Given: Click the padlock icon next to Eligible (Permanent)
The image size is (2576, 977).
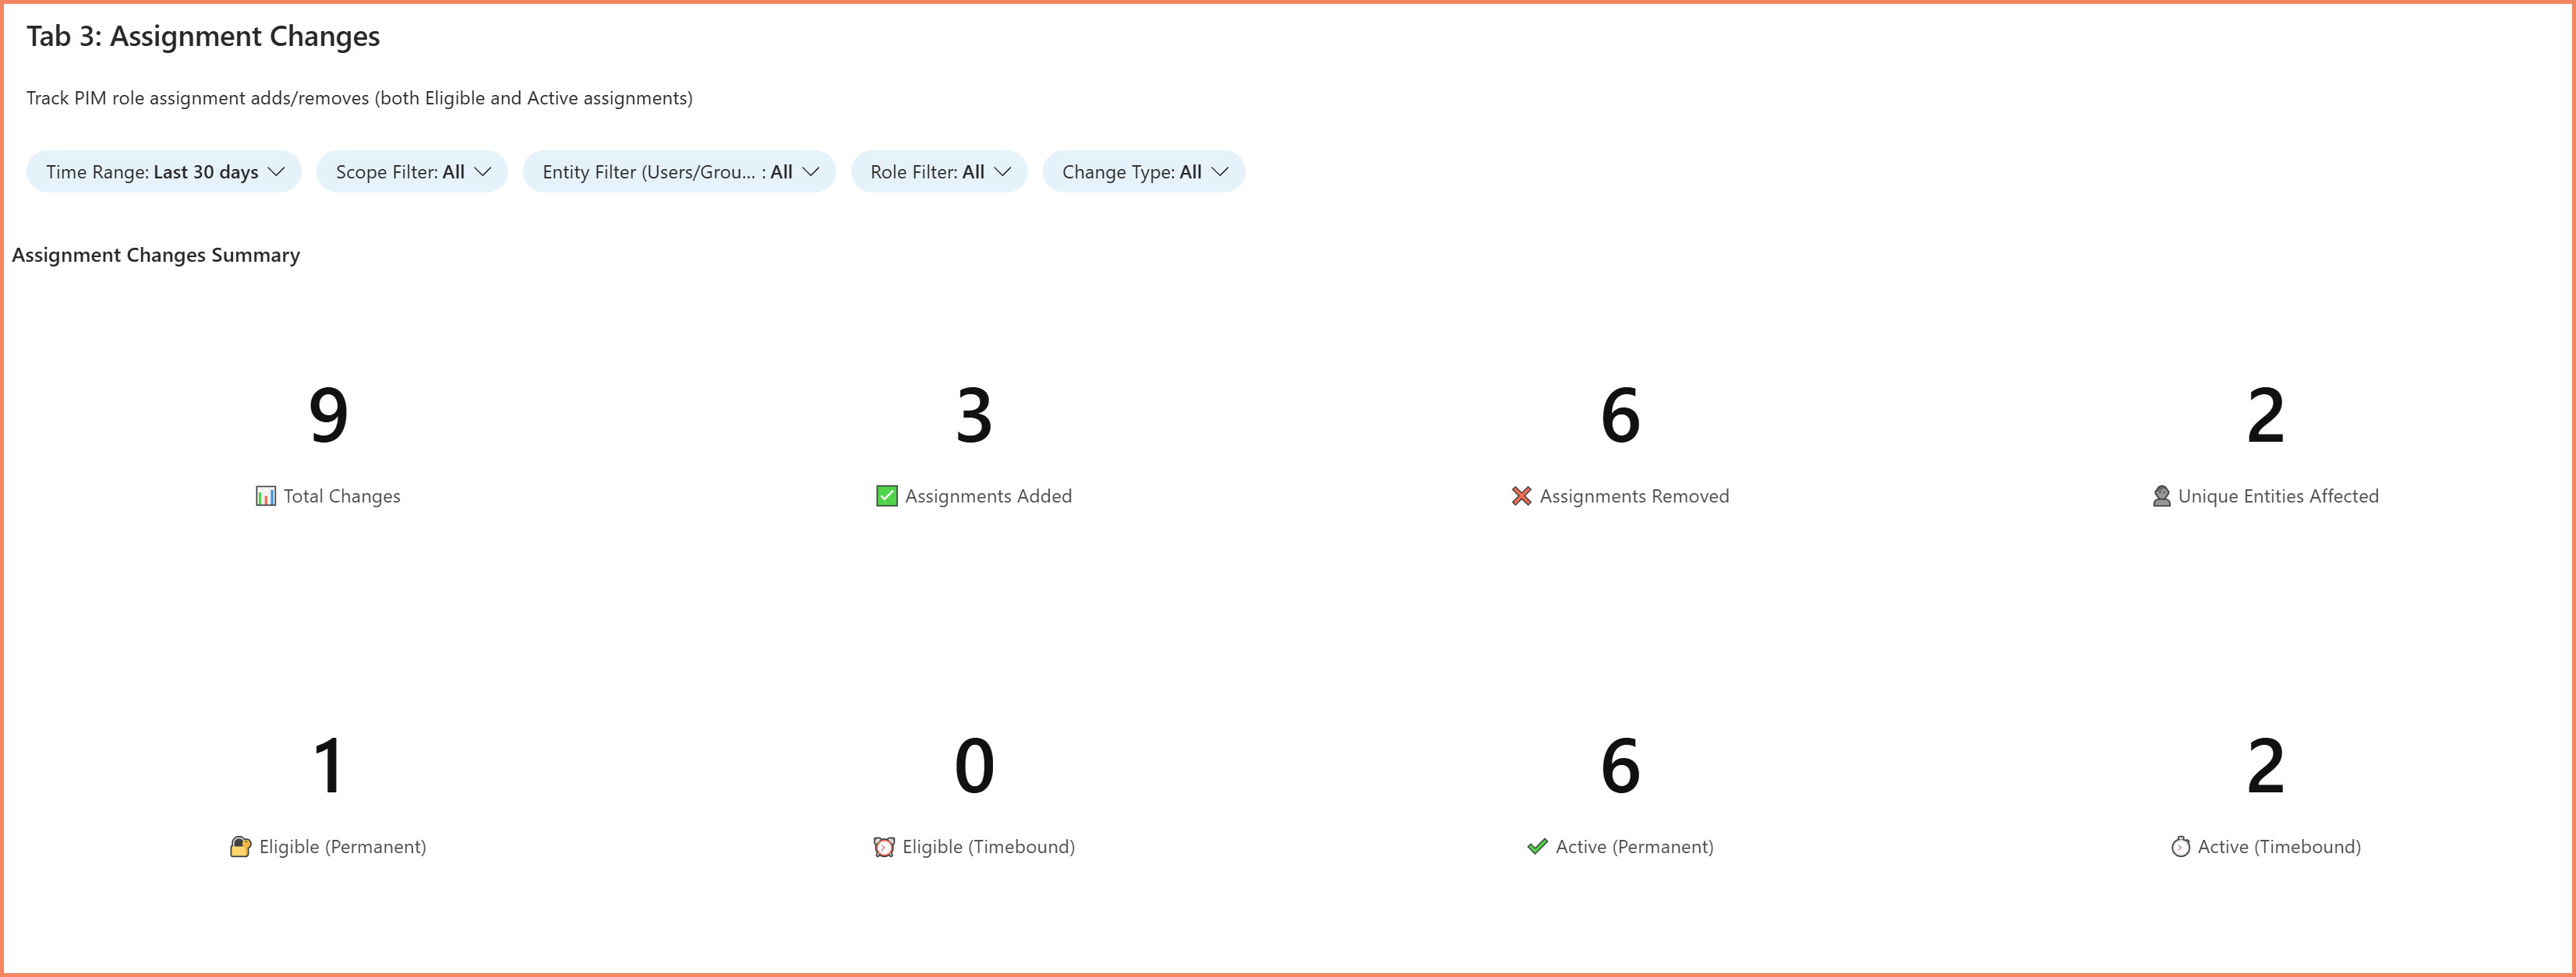Looking at the screenshot, I should (241, 846).
